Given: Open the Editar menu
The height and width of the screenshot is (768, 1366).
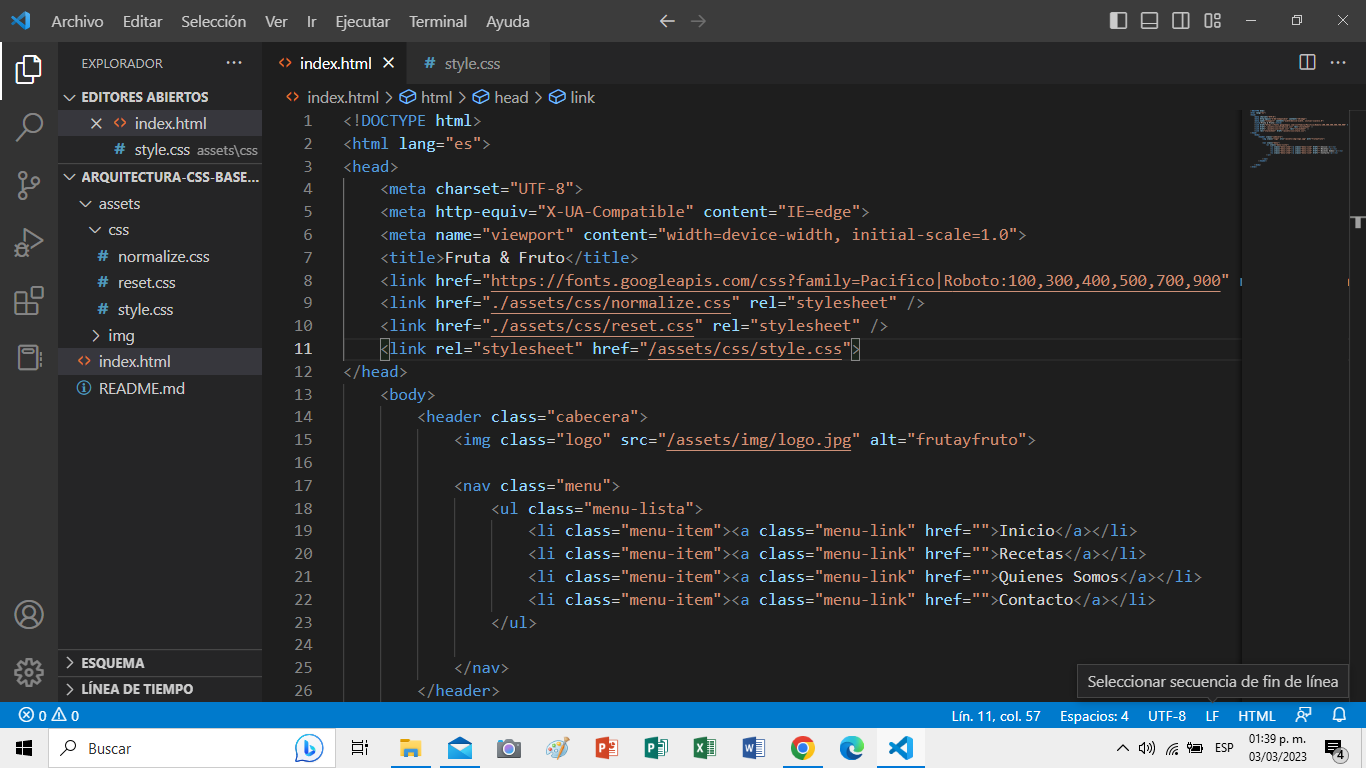Looking at the screenshot, I should coord(142,21).
